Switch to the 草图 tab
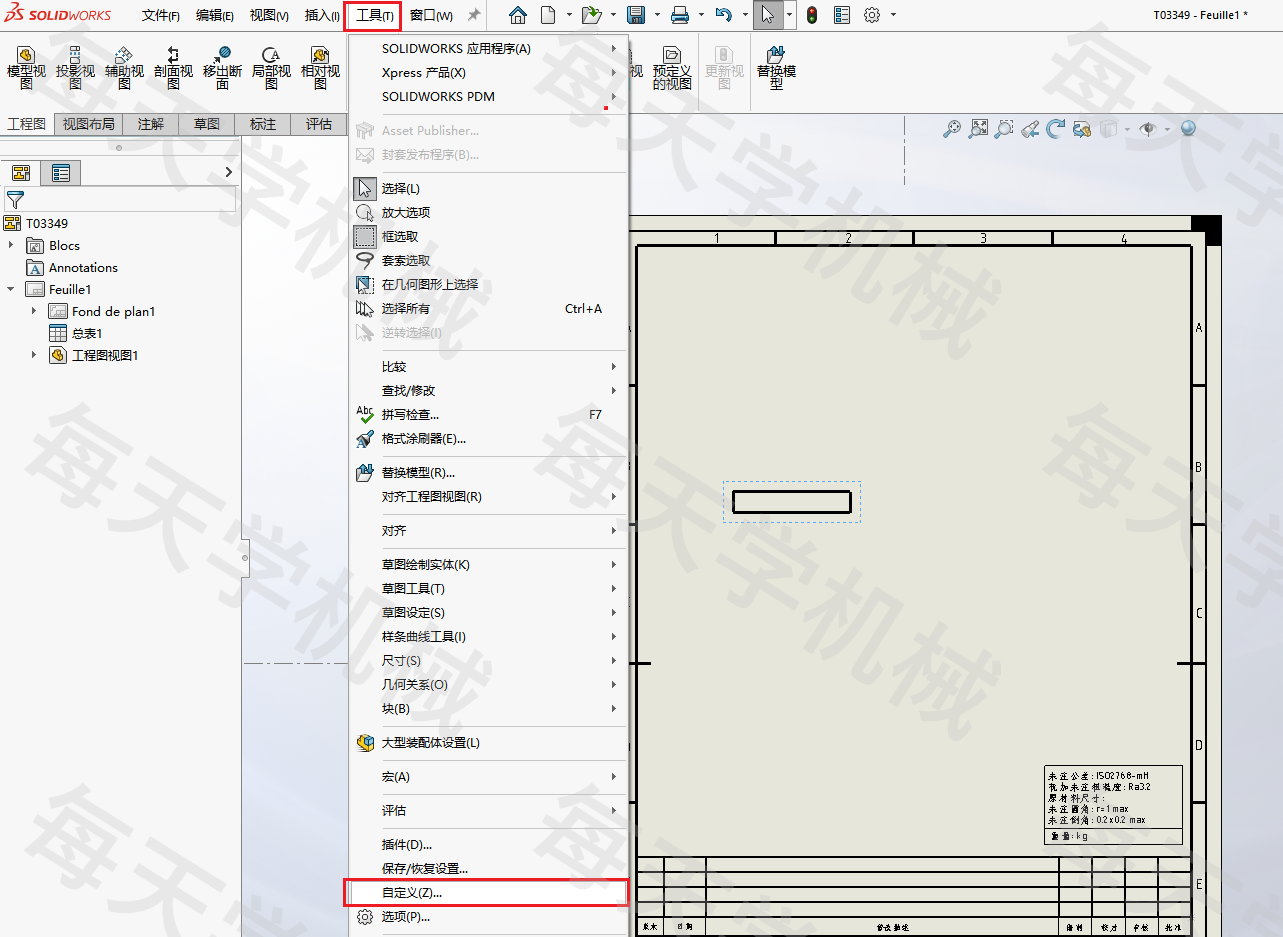 click(x=207, y=124)
